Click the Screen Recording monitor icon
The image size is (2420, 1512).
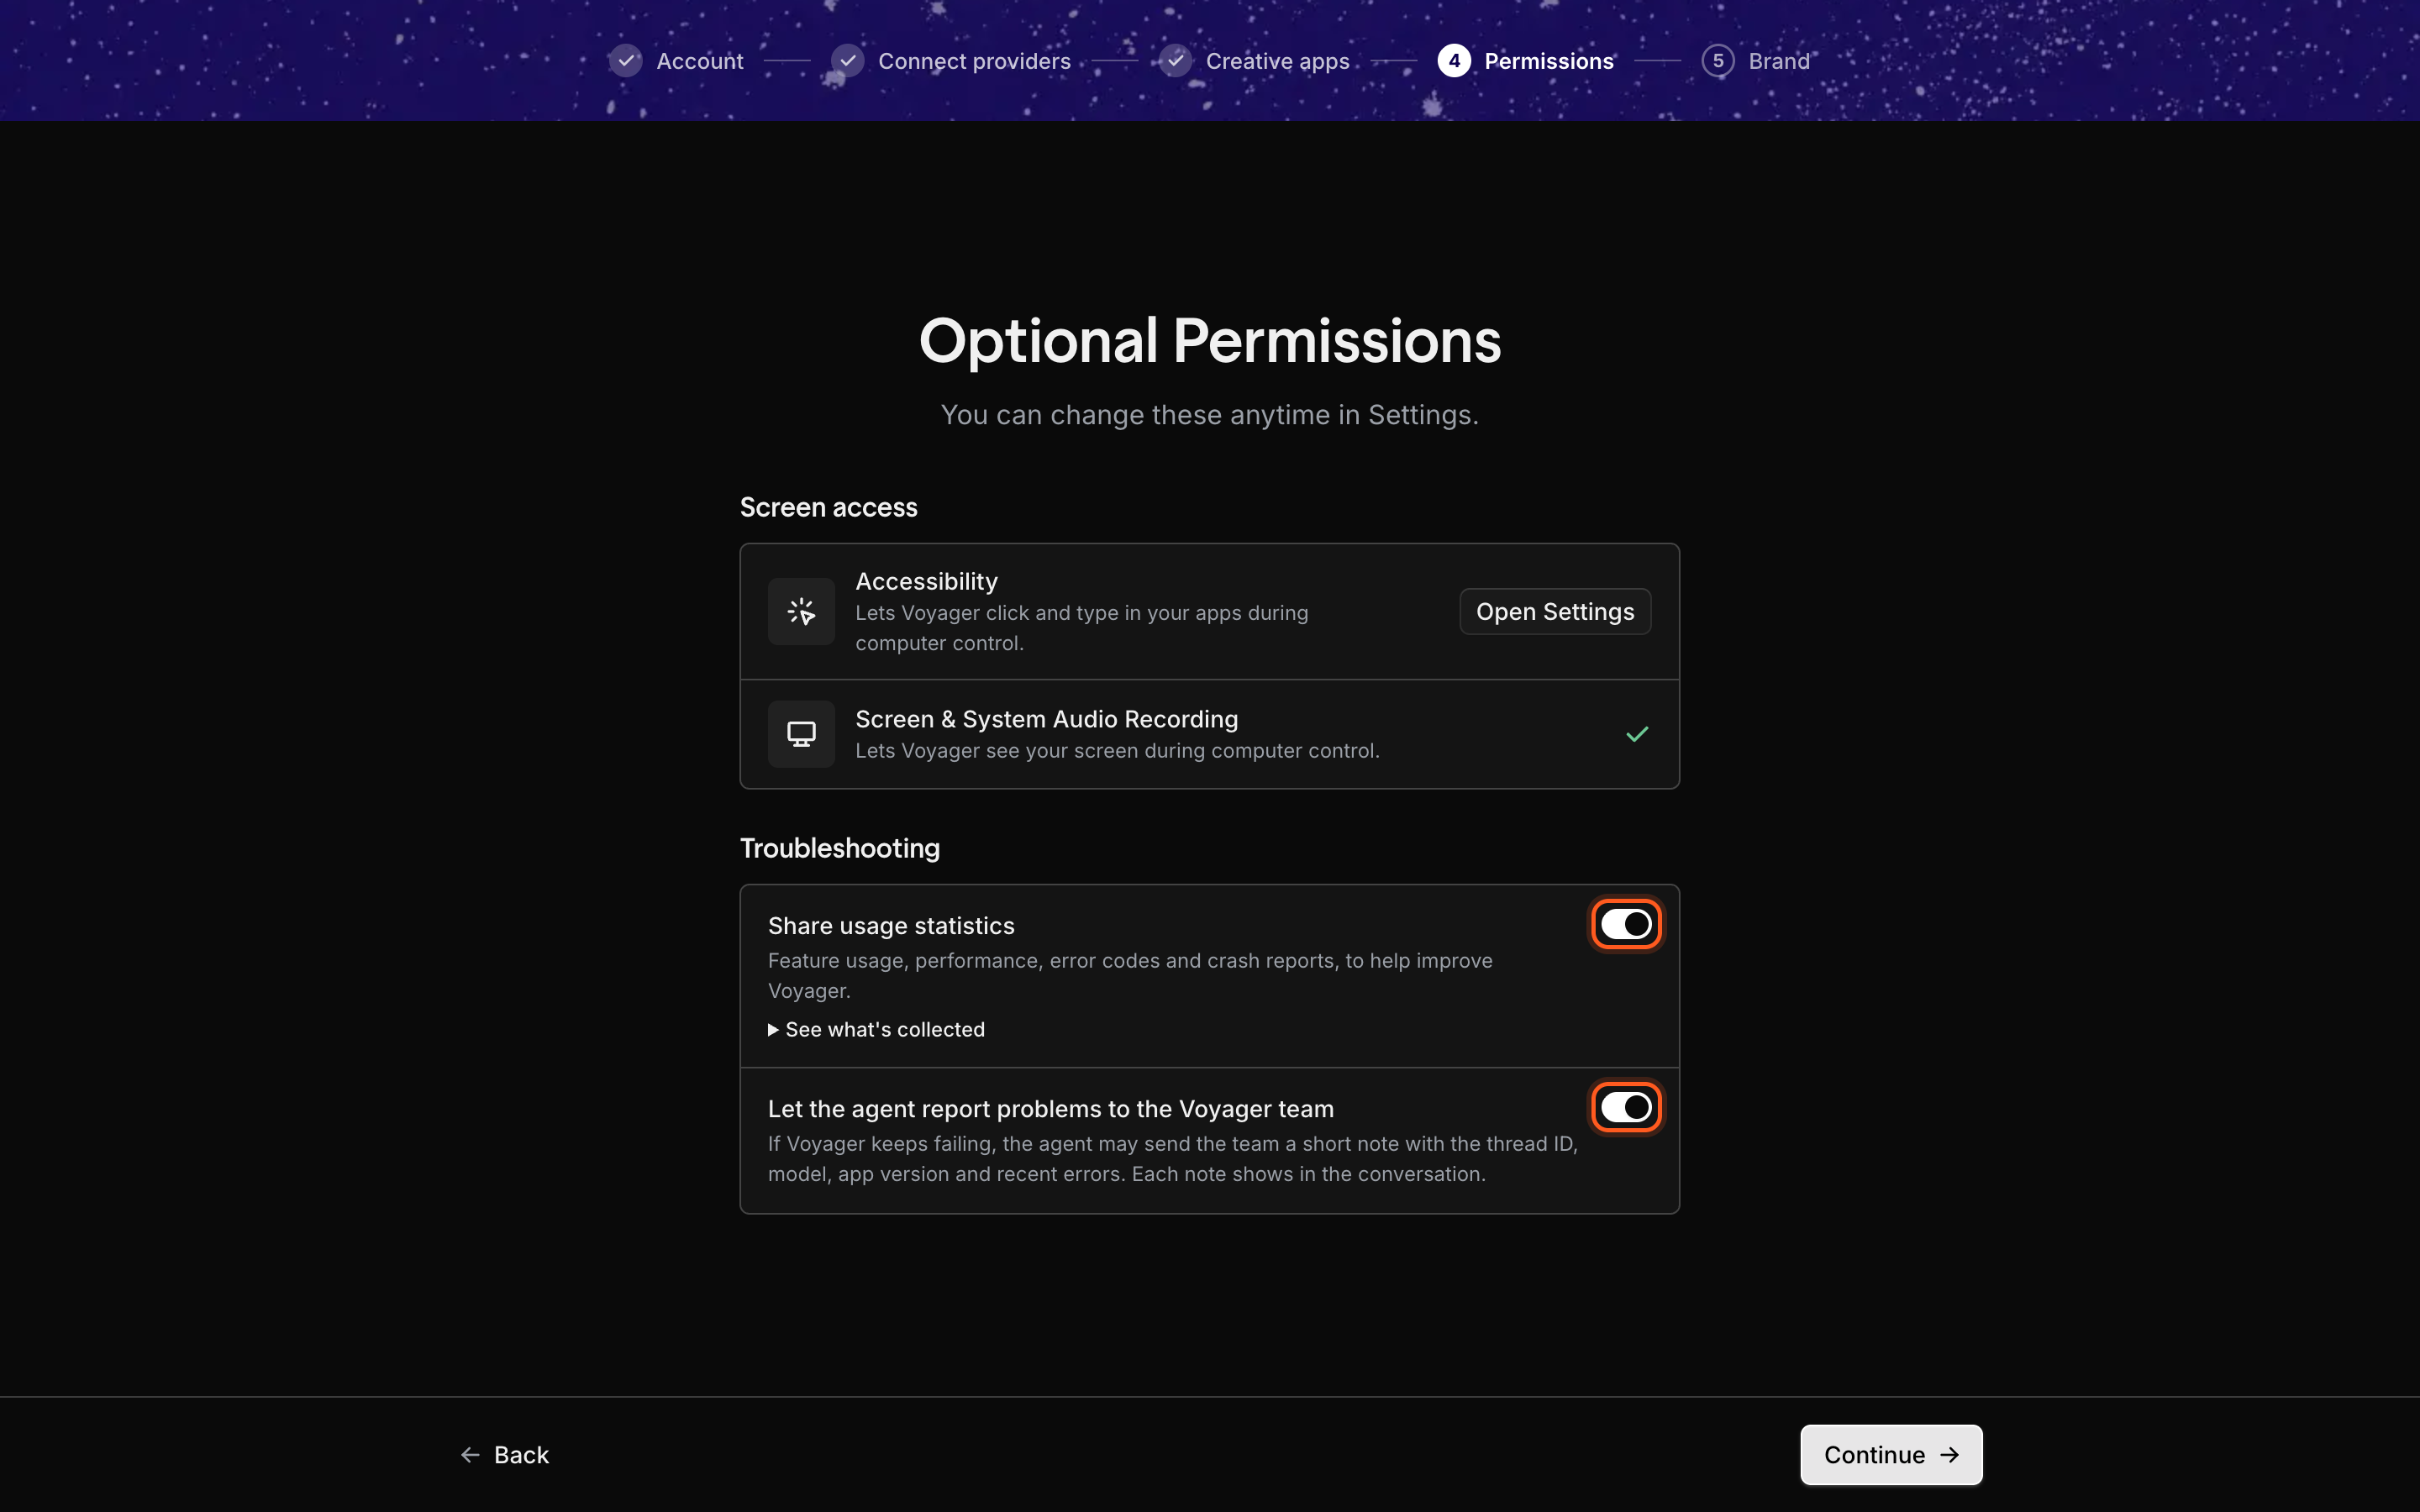[801, 734]
